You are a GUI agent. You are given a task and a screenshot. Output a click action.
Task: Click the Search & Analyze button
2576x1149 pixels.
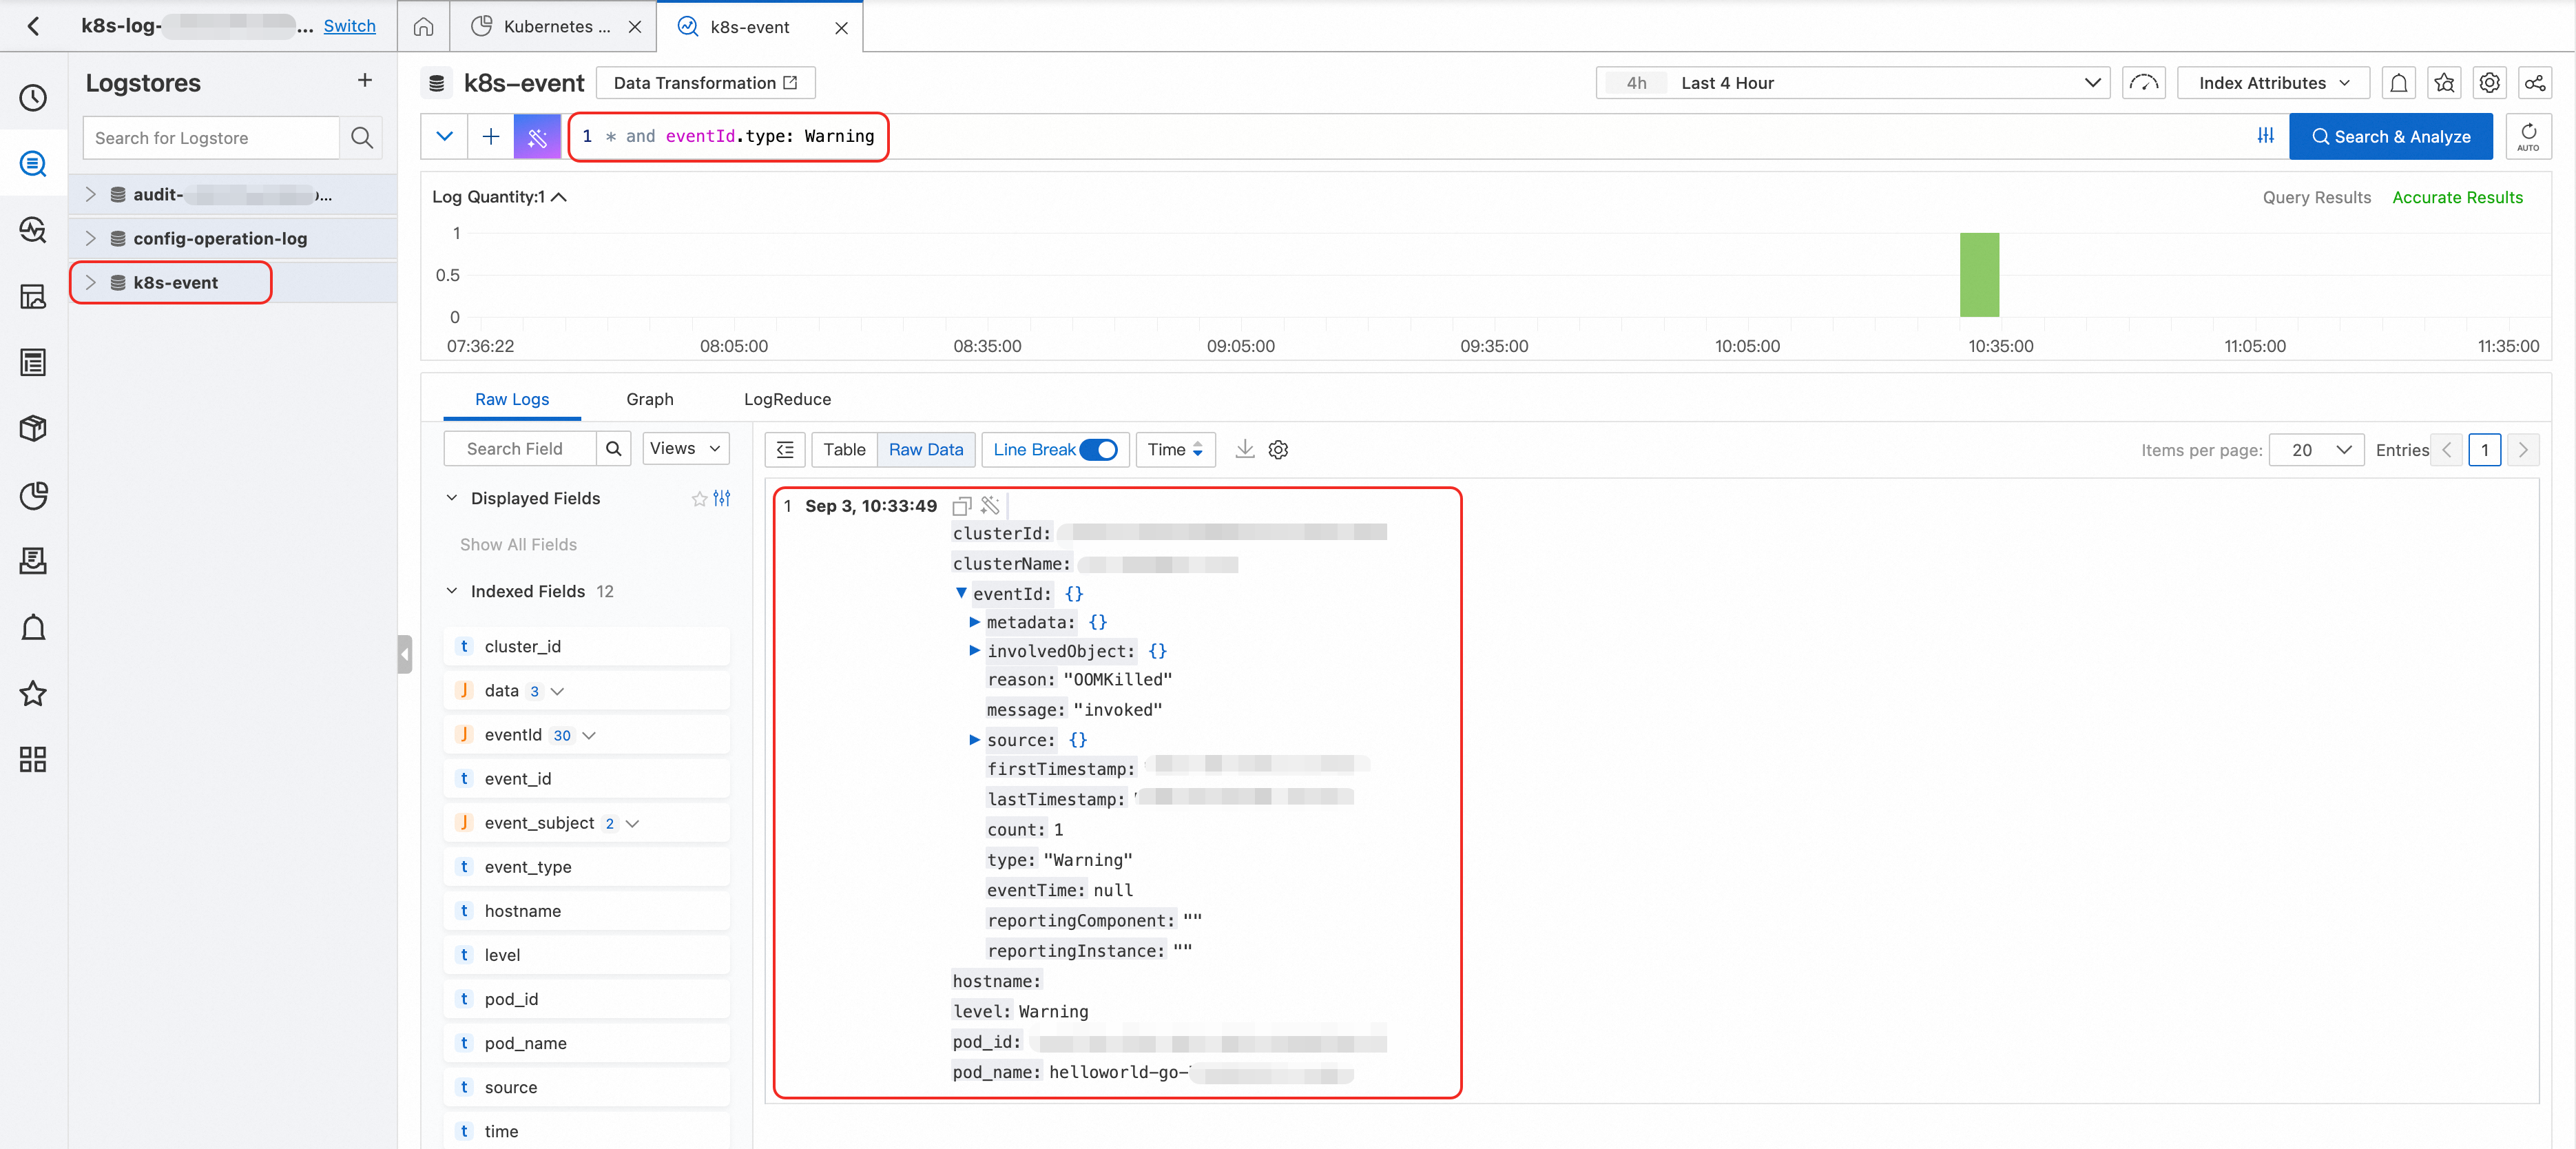tap(2391, 136)
